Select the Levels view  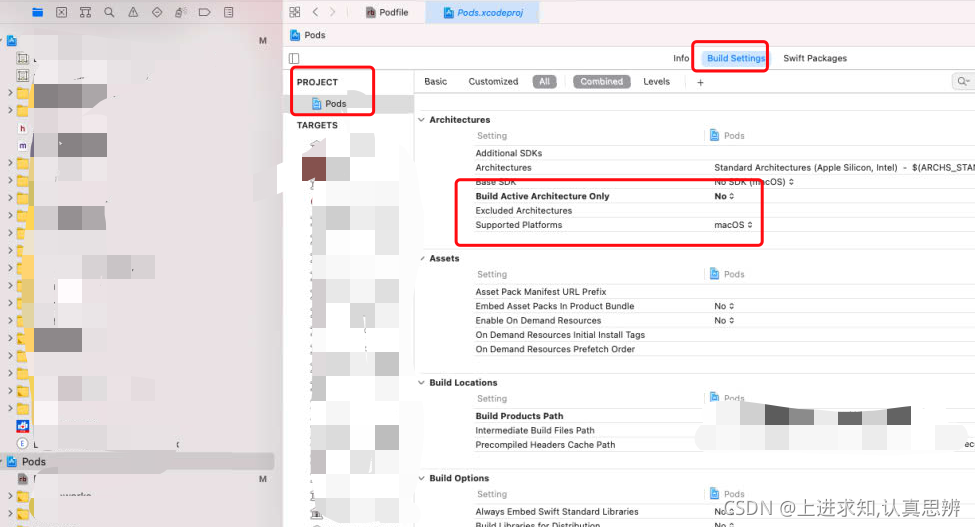coord(657,81)
